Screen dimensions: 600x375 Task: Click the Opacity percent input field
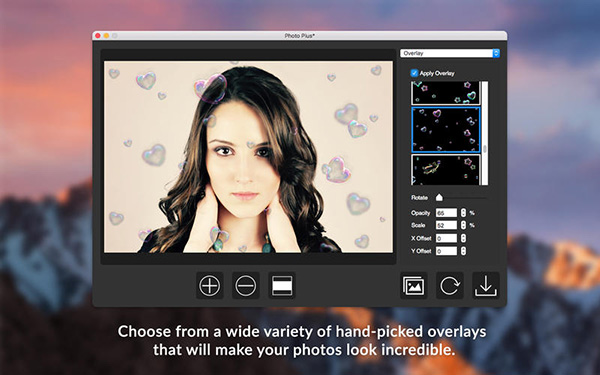tap(446, 213)
